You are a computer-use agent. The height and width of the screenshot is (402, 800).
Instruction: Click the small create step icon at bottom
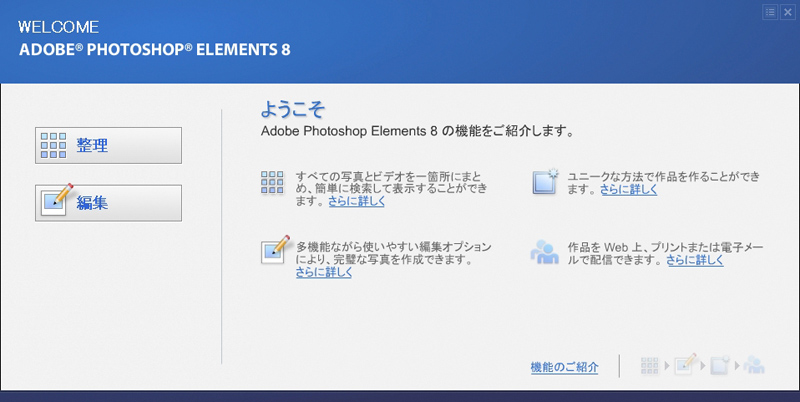720,365
